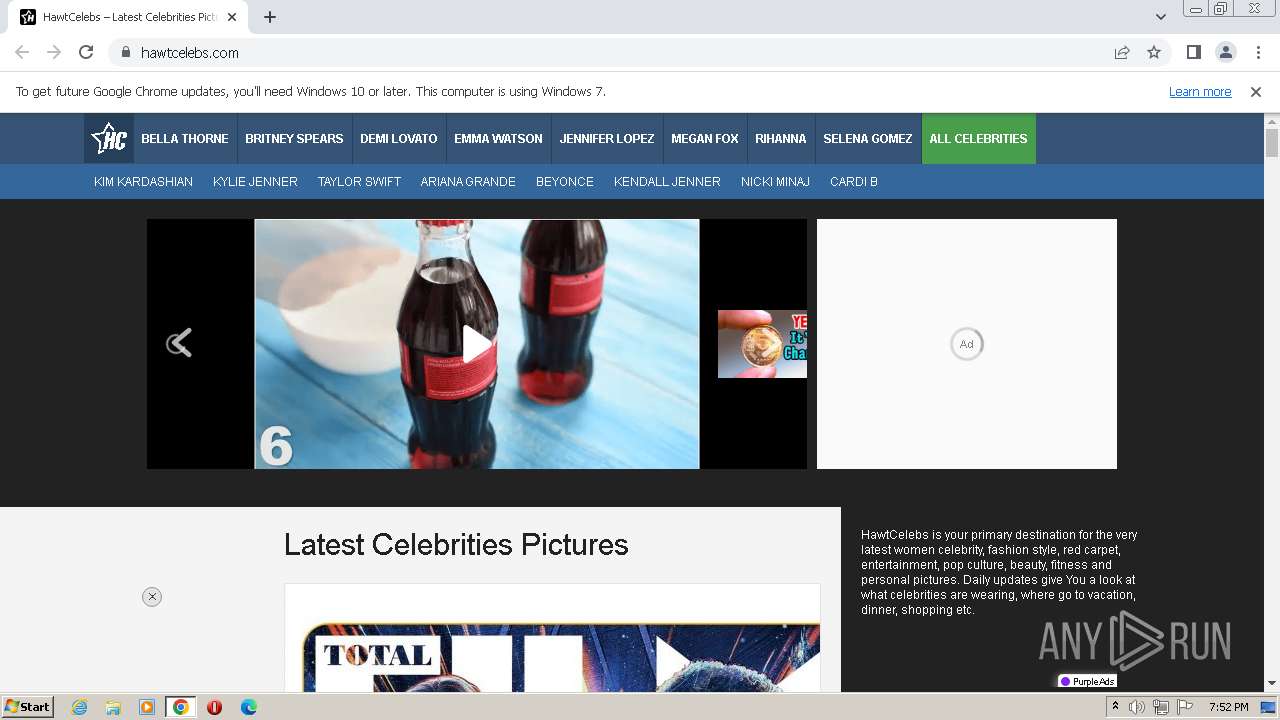Click the scrollbar down arrow

(1272, 684)
